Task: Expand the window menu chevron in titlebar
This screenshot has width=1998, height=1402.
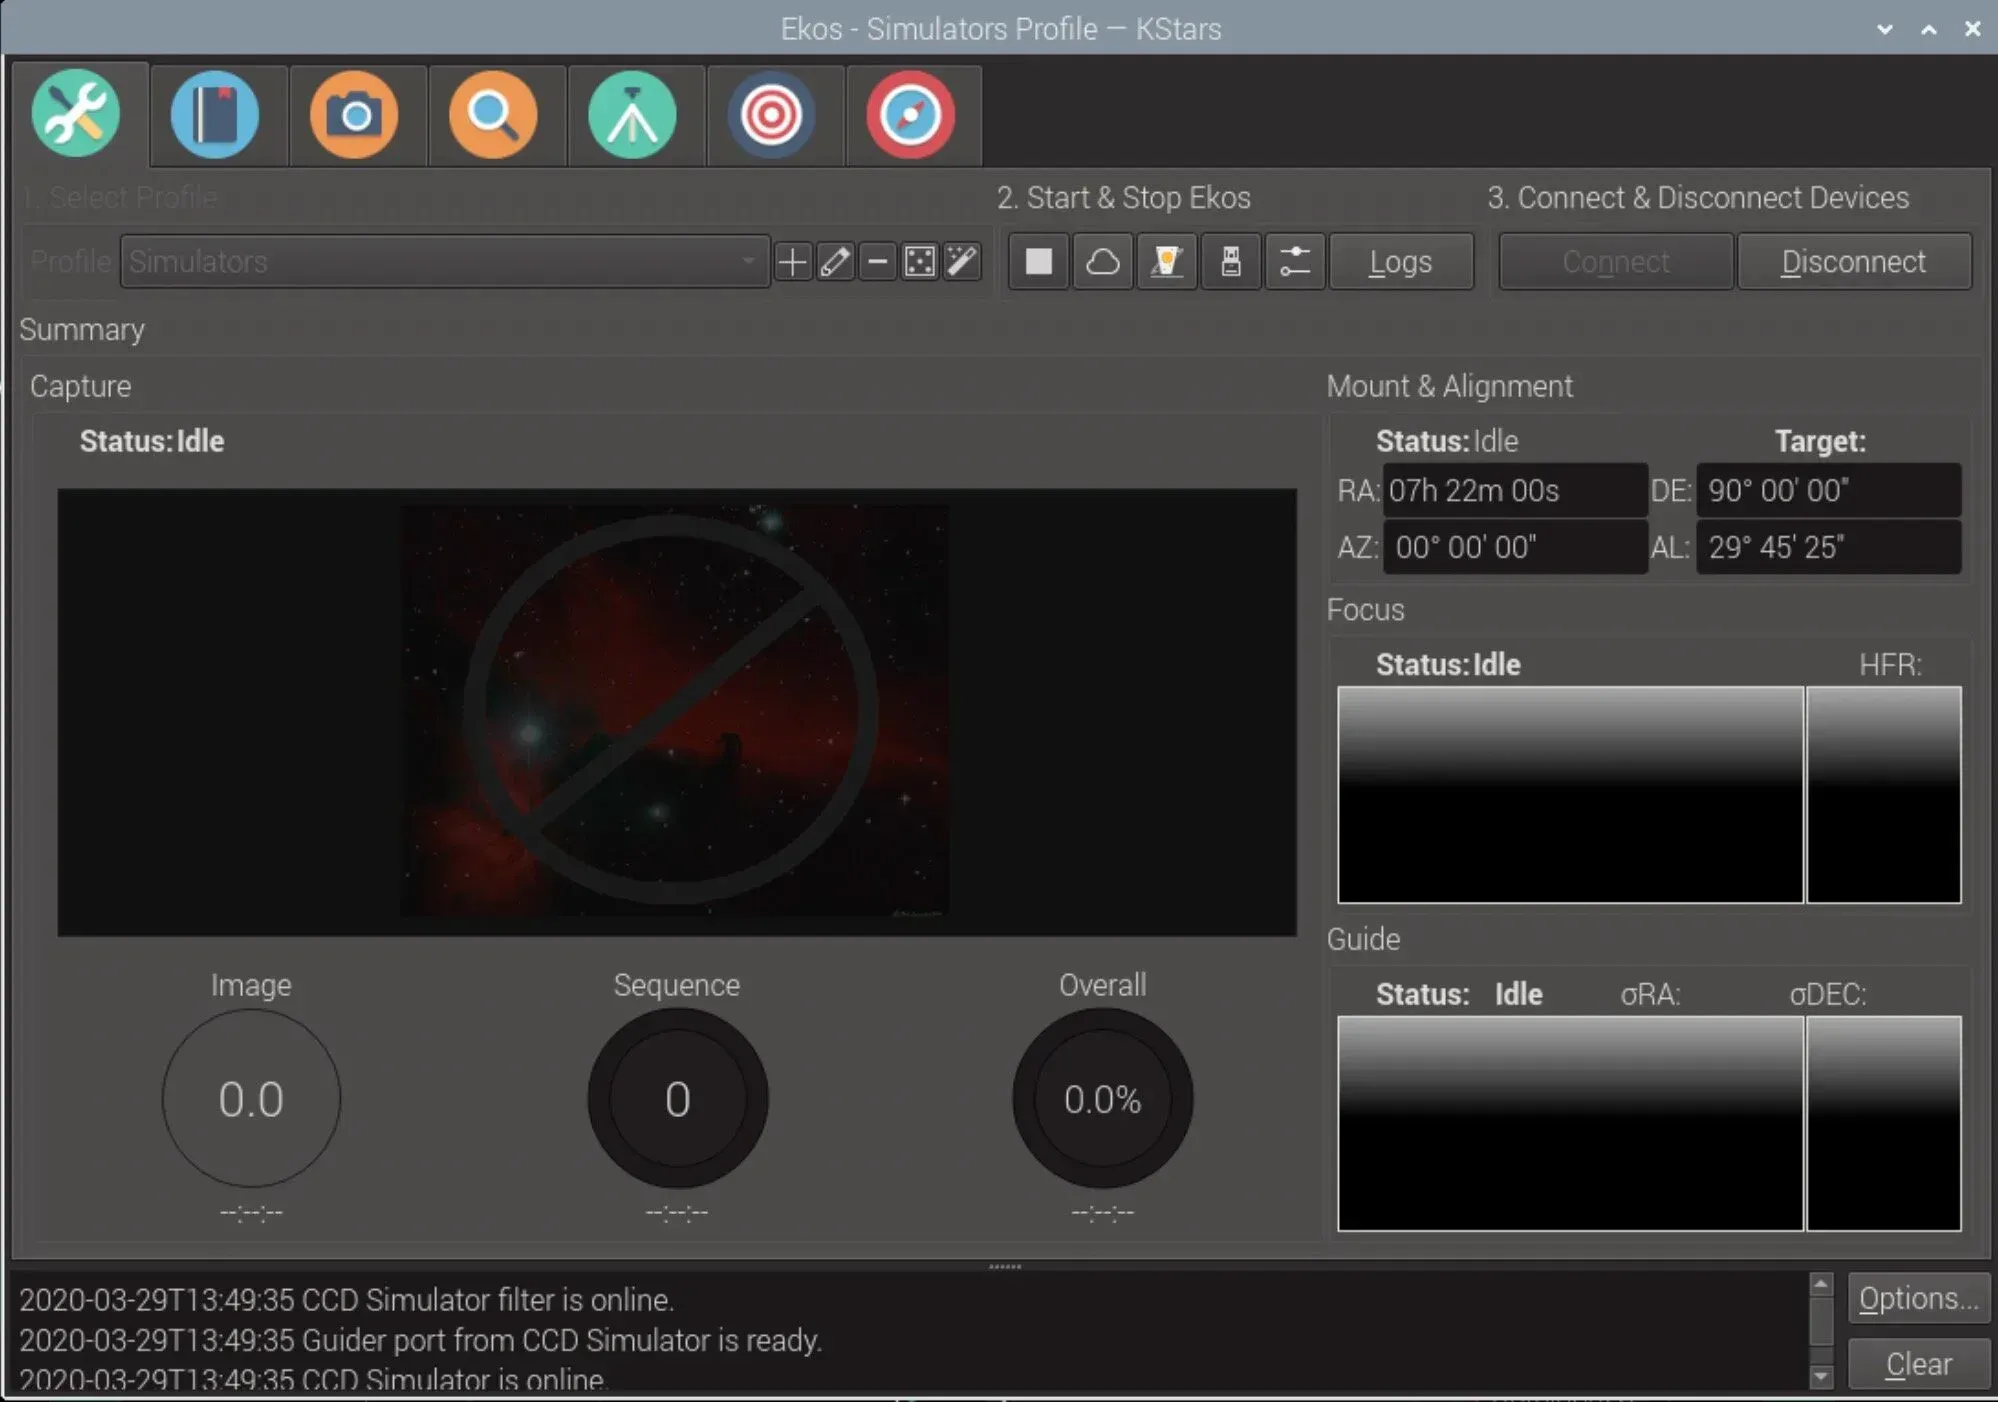Action: [x=1884, y=28]
